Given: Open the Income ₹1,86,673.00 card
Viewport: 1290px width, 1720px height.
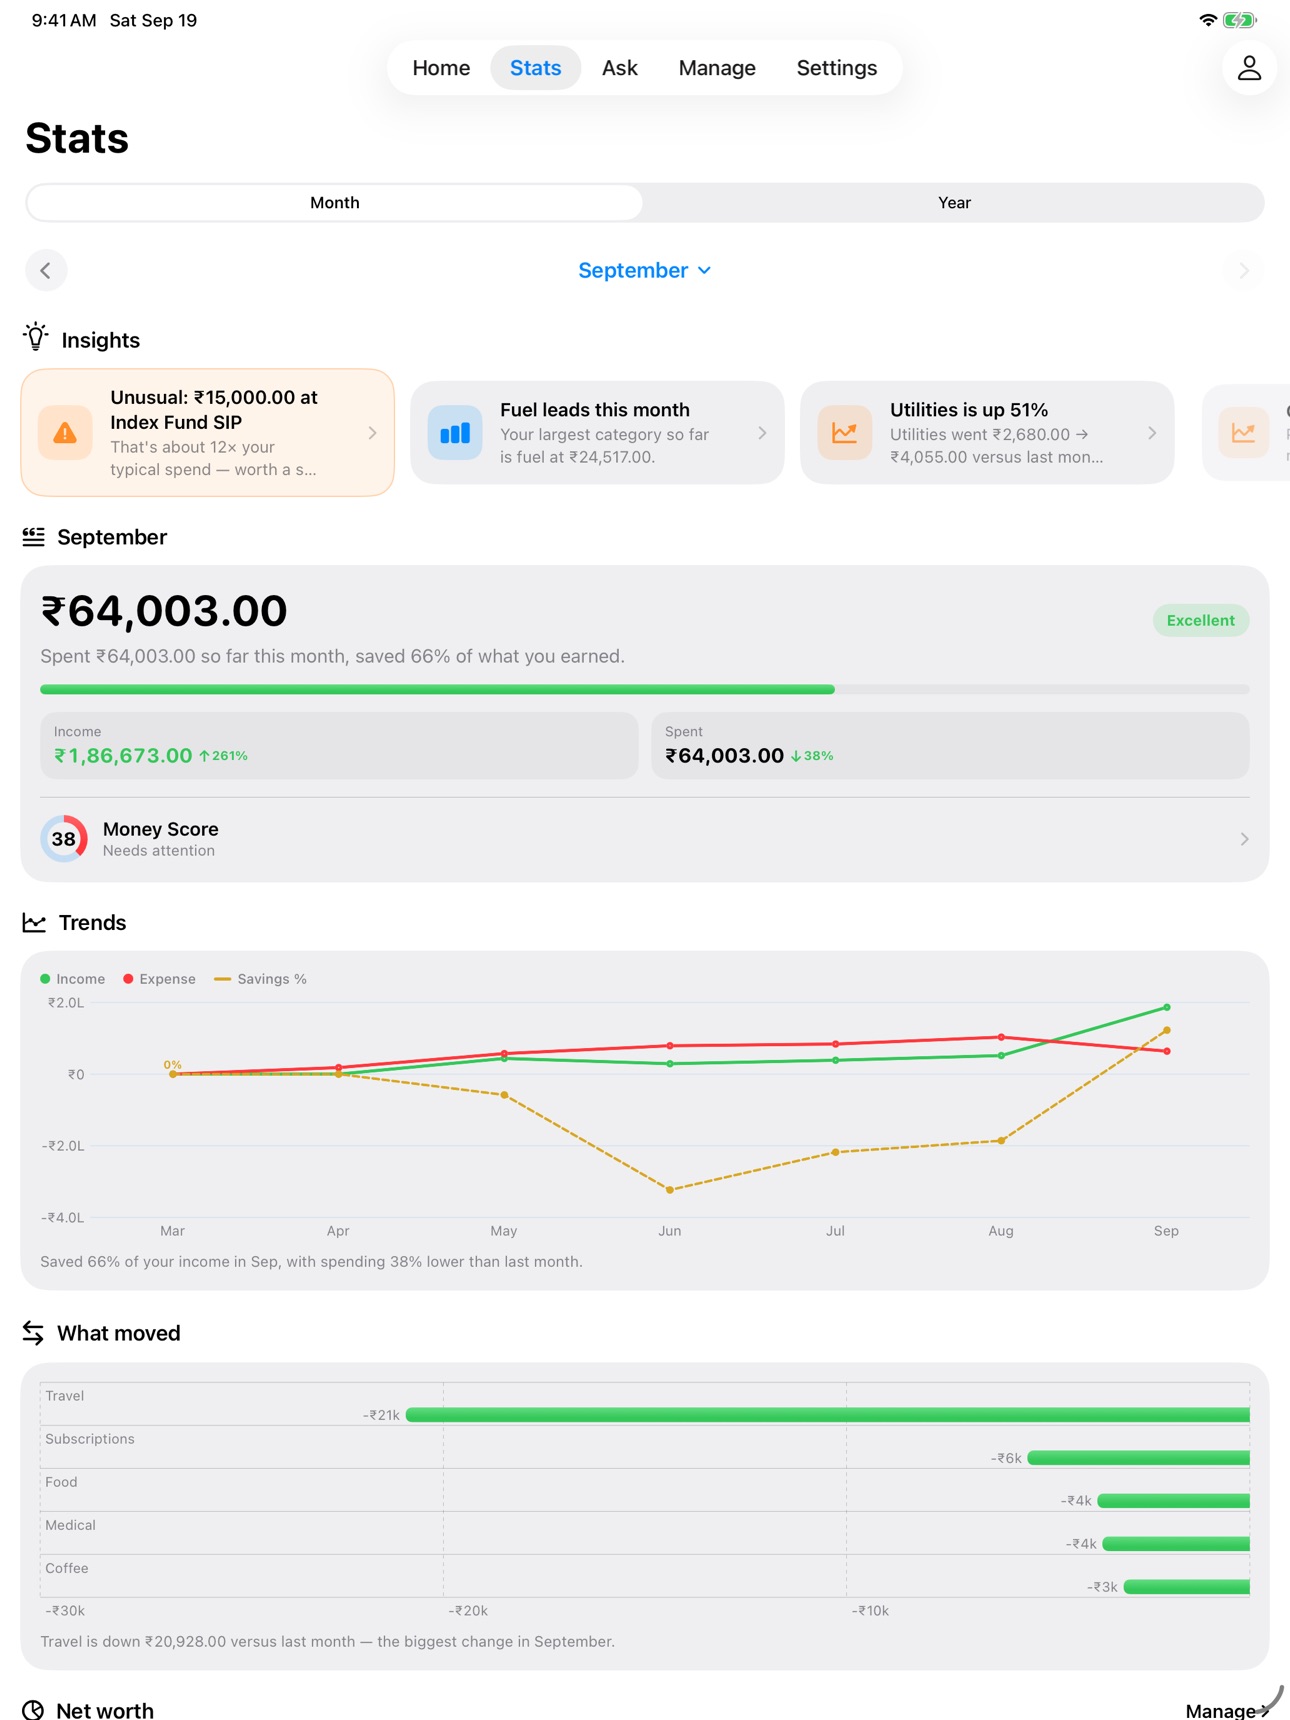Looking at the screenshot, I should click(x=339, y=745).
